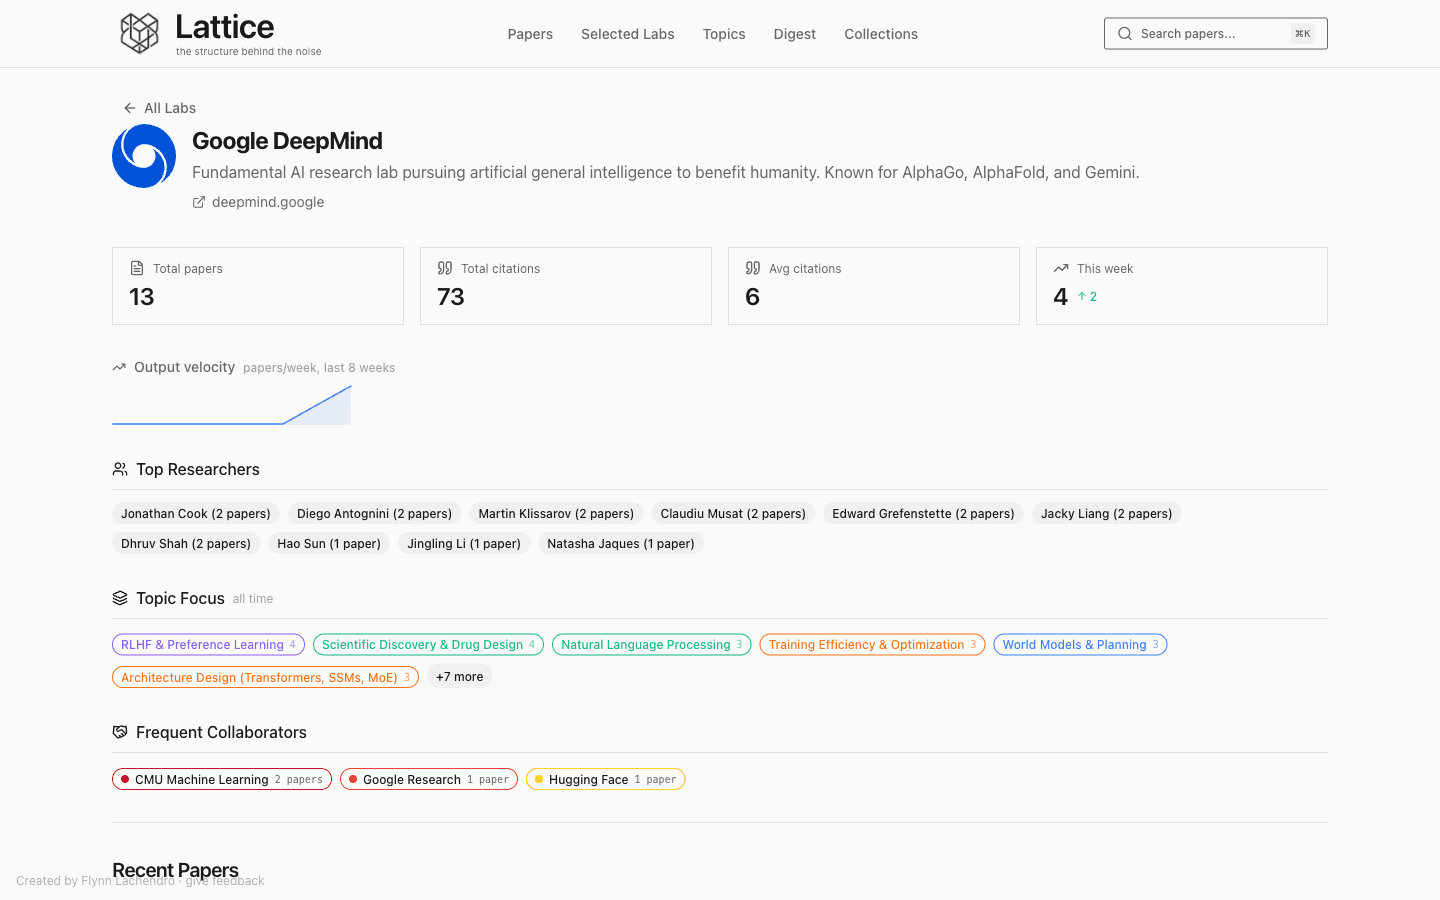1440x900 pixels.
Task: Click the icon beside Frequent Collaborators heading
Action: coord(120,731)
